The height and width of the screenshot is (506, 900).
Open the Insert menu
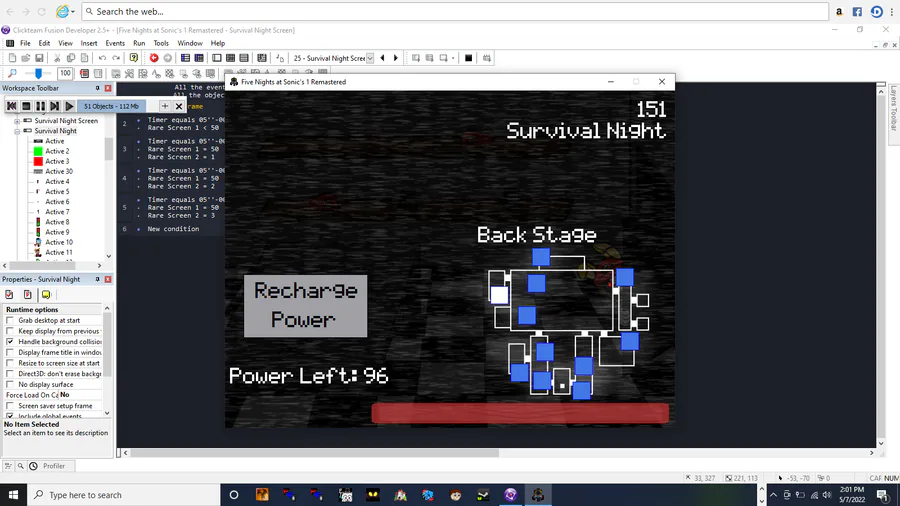pos(89,43)
